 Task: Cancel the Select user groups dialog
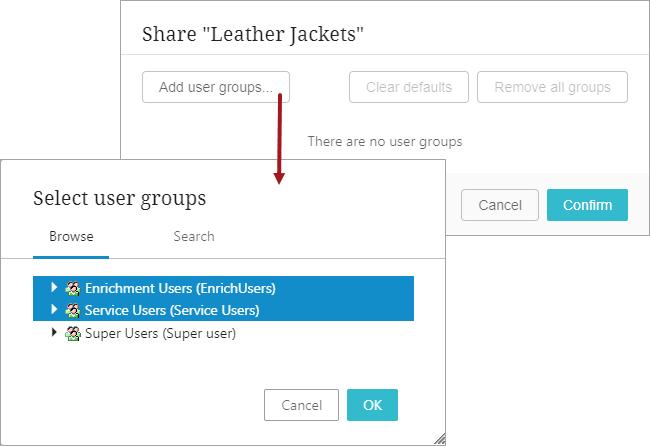click(301, 405)
